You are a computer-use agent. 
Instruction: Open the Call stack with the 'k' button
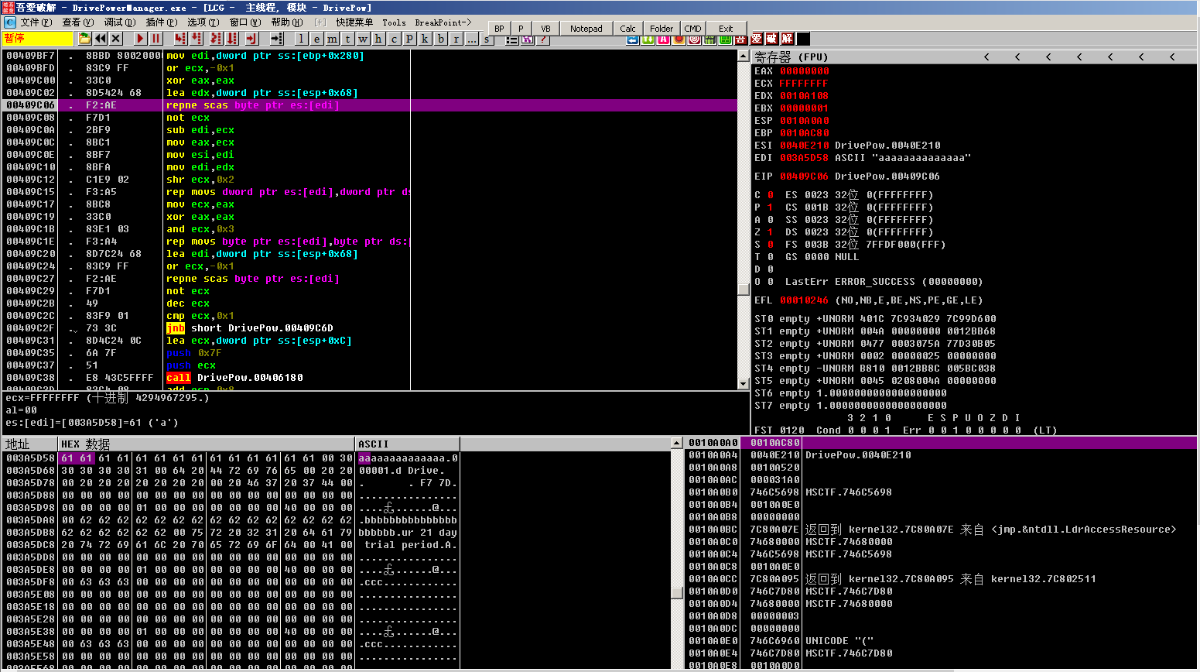click(x=425, y=41)
